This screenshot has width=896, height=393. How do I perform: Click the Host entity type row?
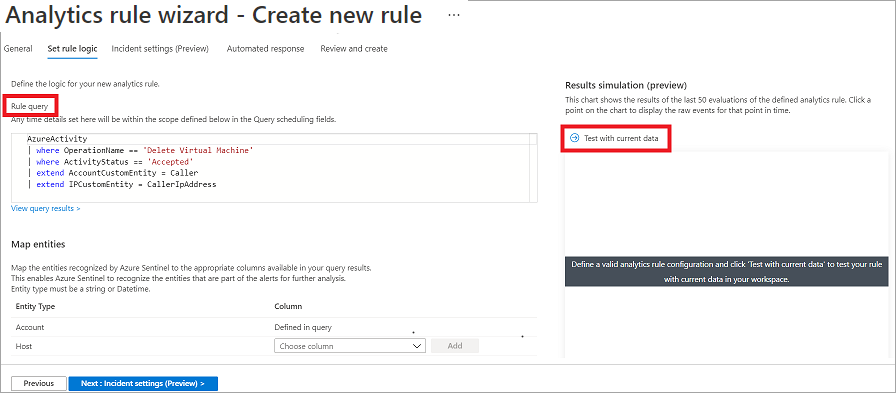click(274, 346)
